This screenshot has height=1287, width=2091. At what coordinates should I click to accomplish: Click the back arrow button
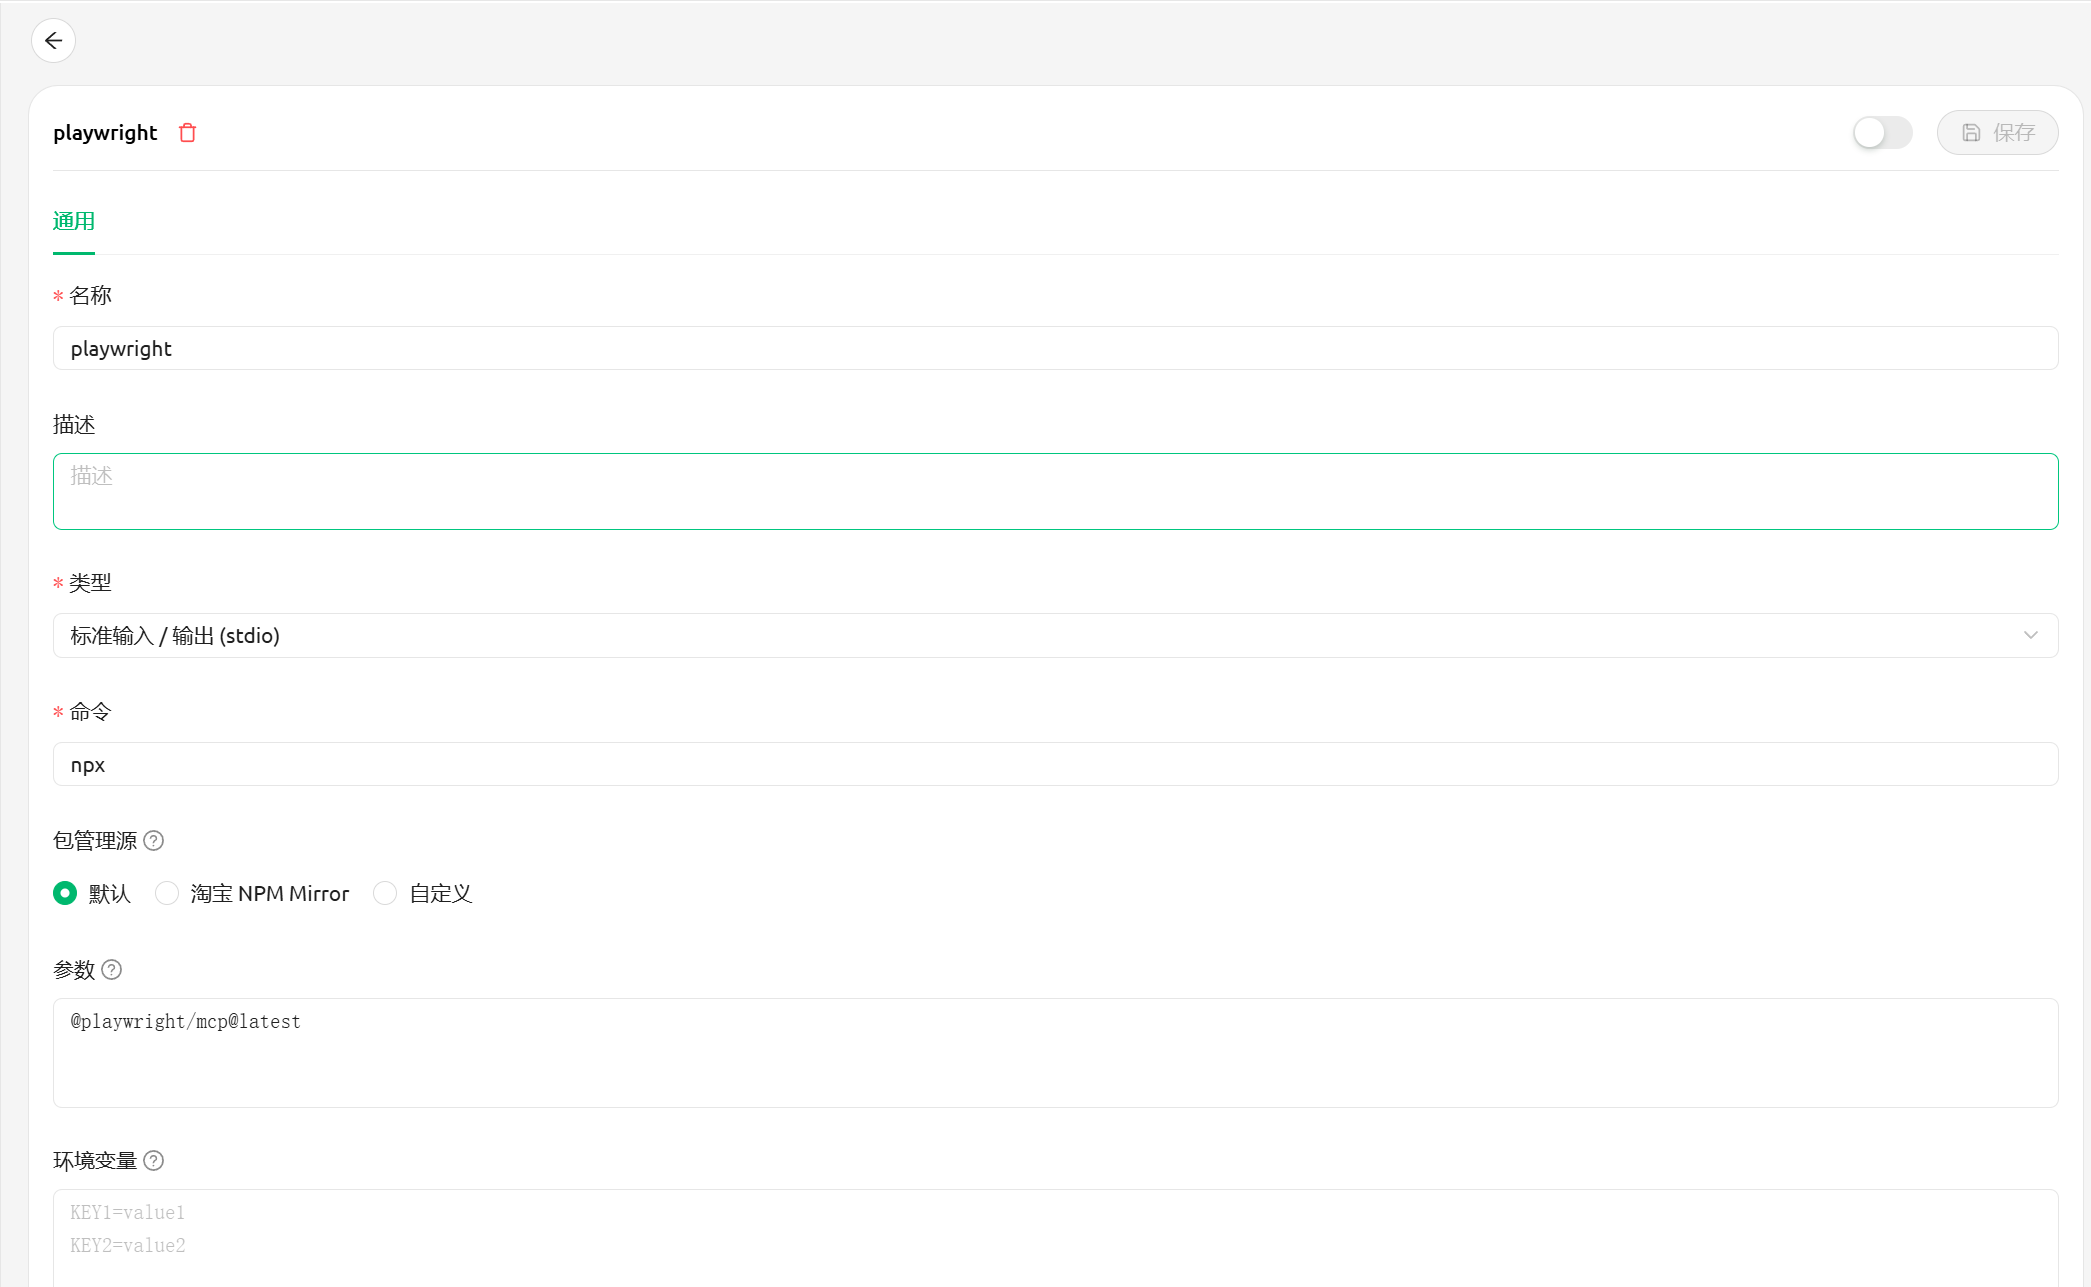point(53,41)
